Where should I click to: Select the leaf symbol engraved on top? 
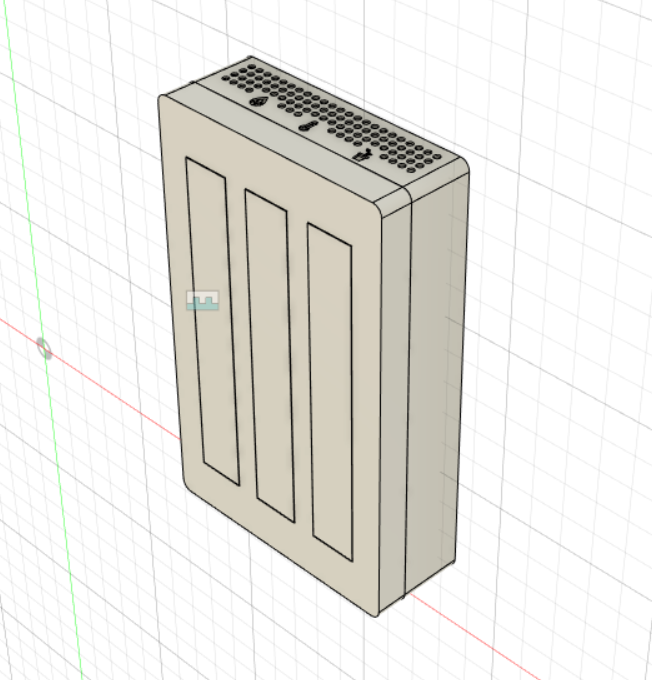point(259,103)
